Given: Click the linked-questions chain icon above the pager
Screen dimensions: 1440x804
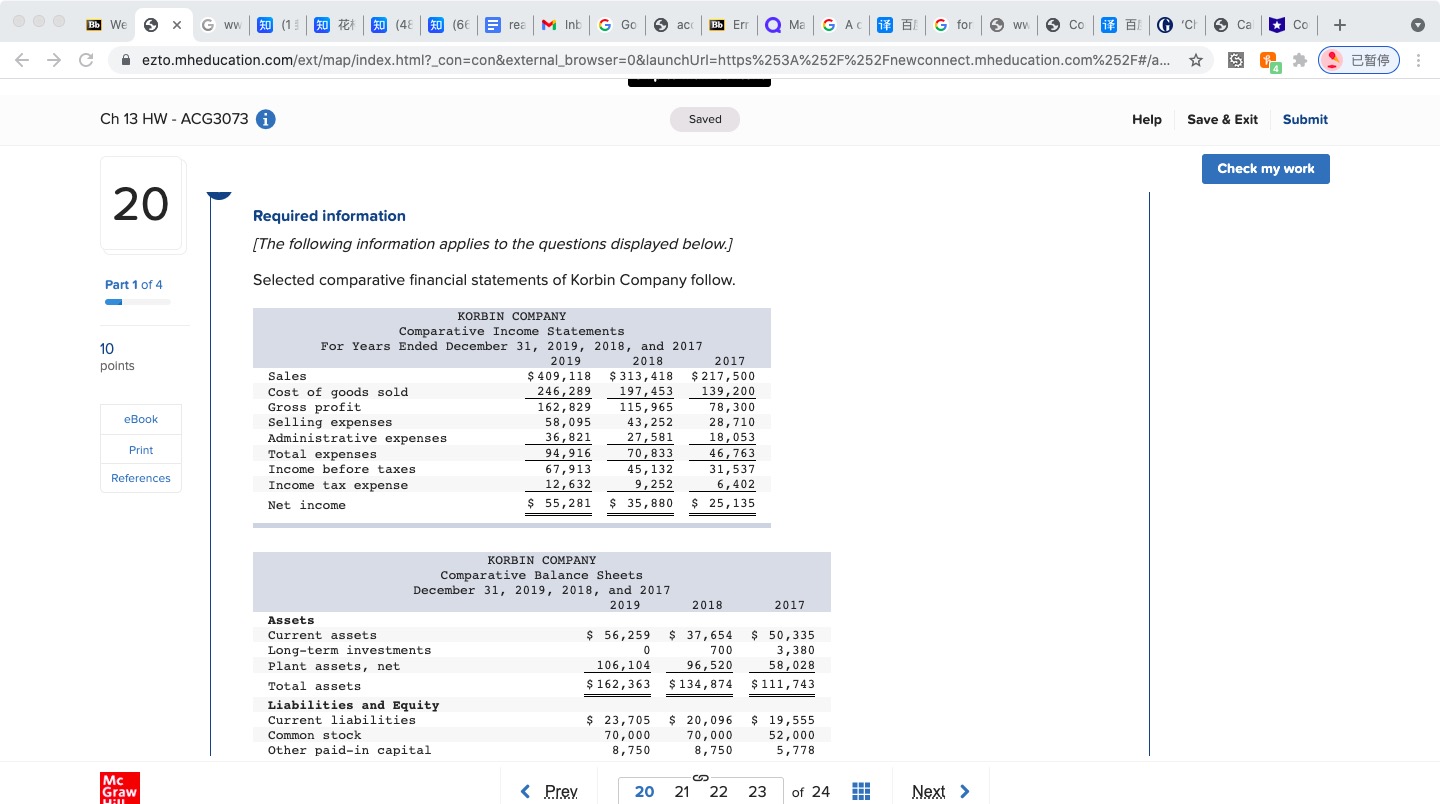Looking at the screenshot, I should click(700, 777).
